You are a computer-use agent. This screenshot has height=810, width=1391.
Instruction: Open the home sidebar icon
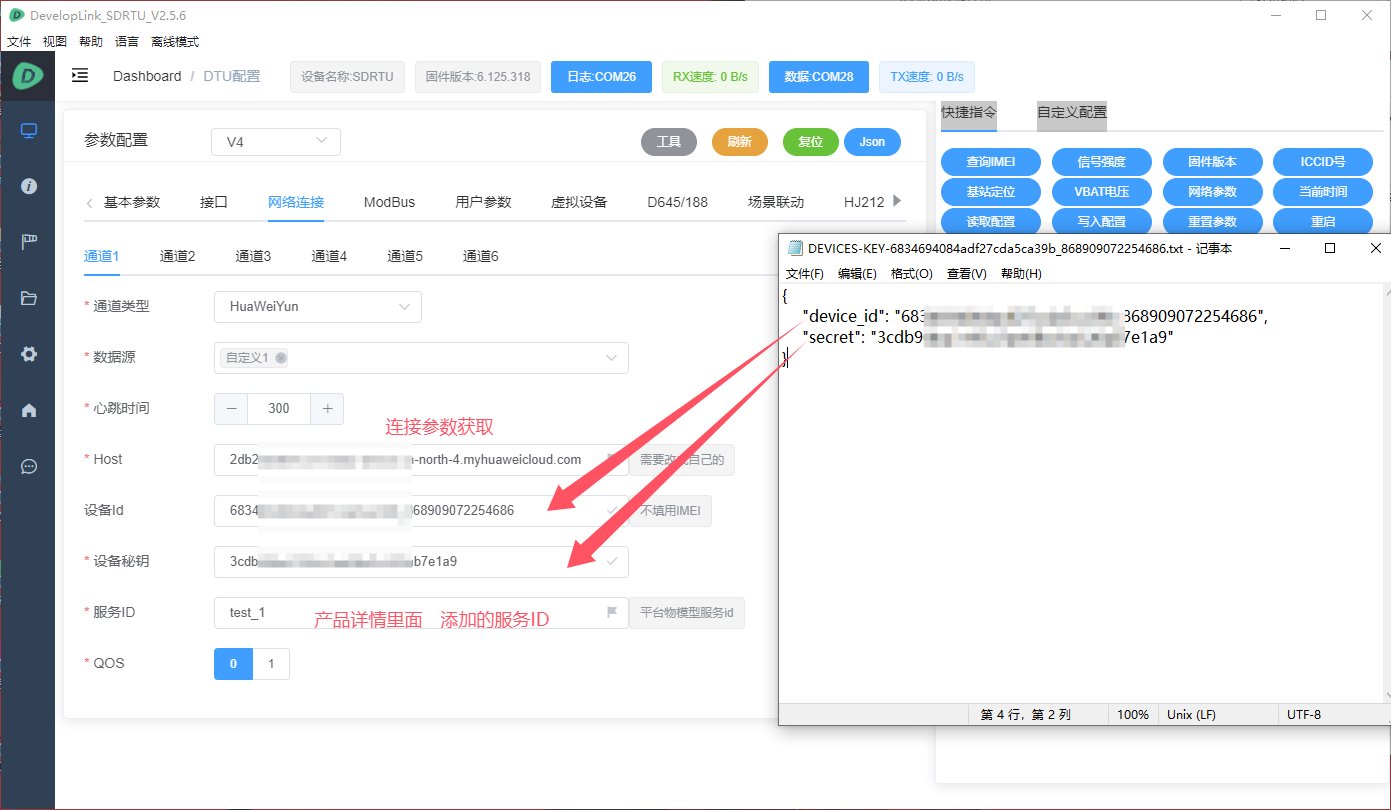click(28, 410)
